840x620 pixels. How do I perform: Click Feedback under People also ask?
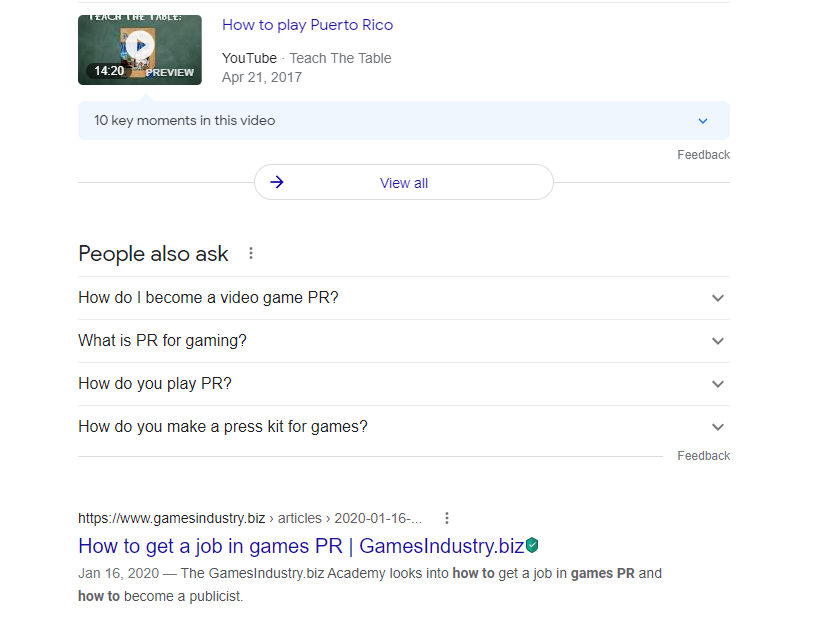[703, 455]
